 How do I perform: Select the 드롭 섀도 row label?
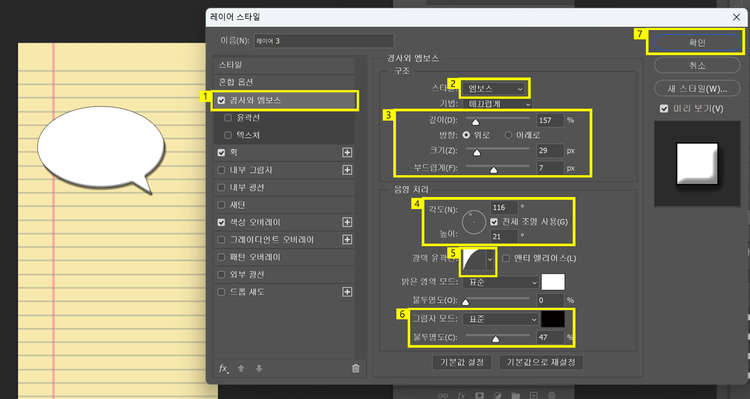click(247, 292)
